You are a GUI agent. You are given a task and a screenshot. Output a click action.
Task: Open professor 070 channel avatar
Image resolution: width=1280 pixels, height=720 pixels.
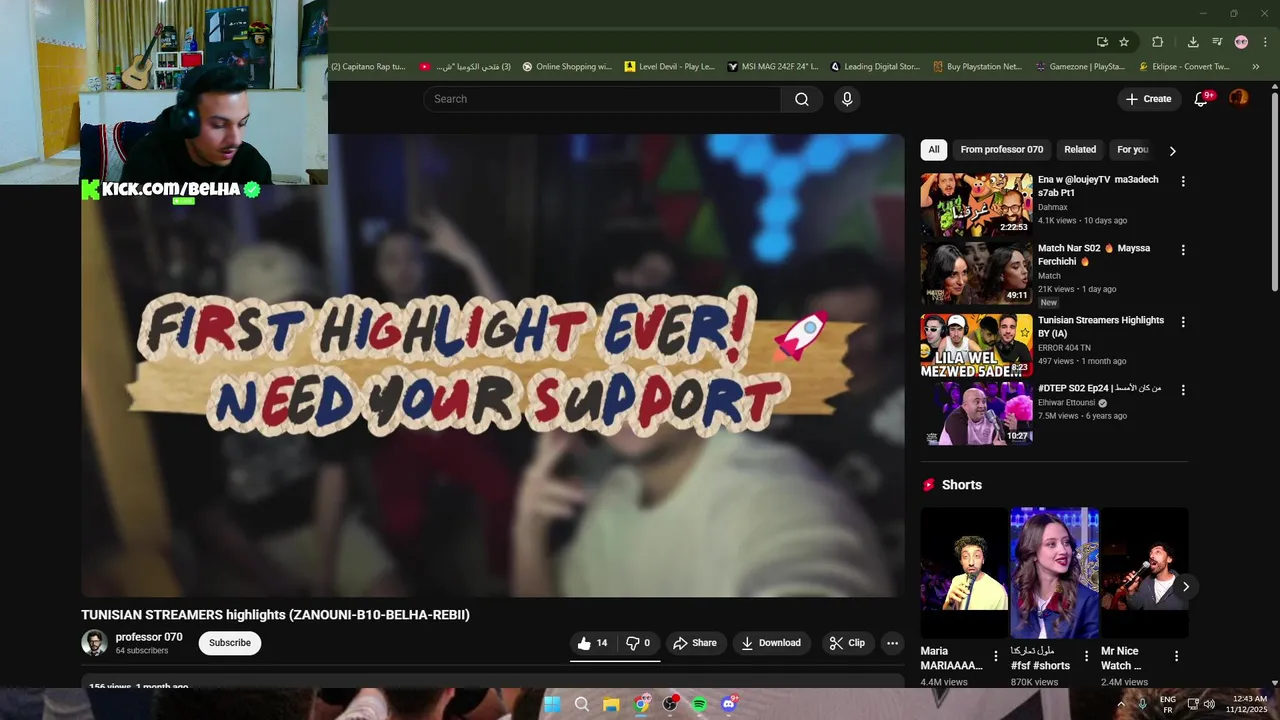[x=94, y=643]
